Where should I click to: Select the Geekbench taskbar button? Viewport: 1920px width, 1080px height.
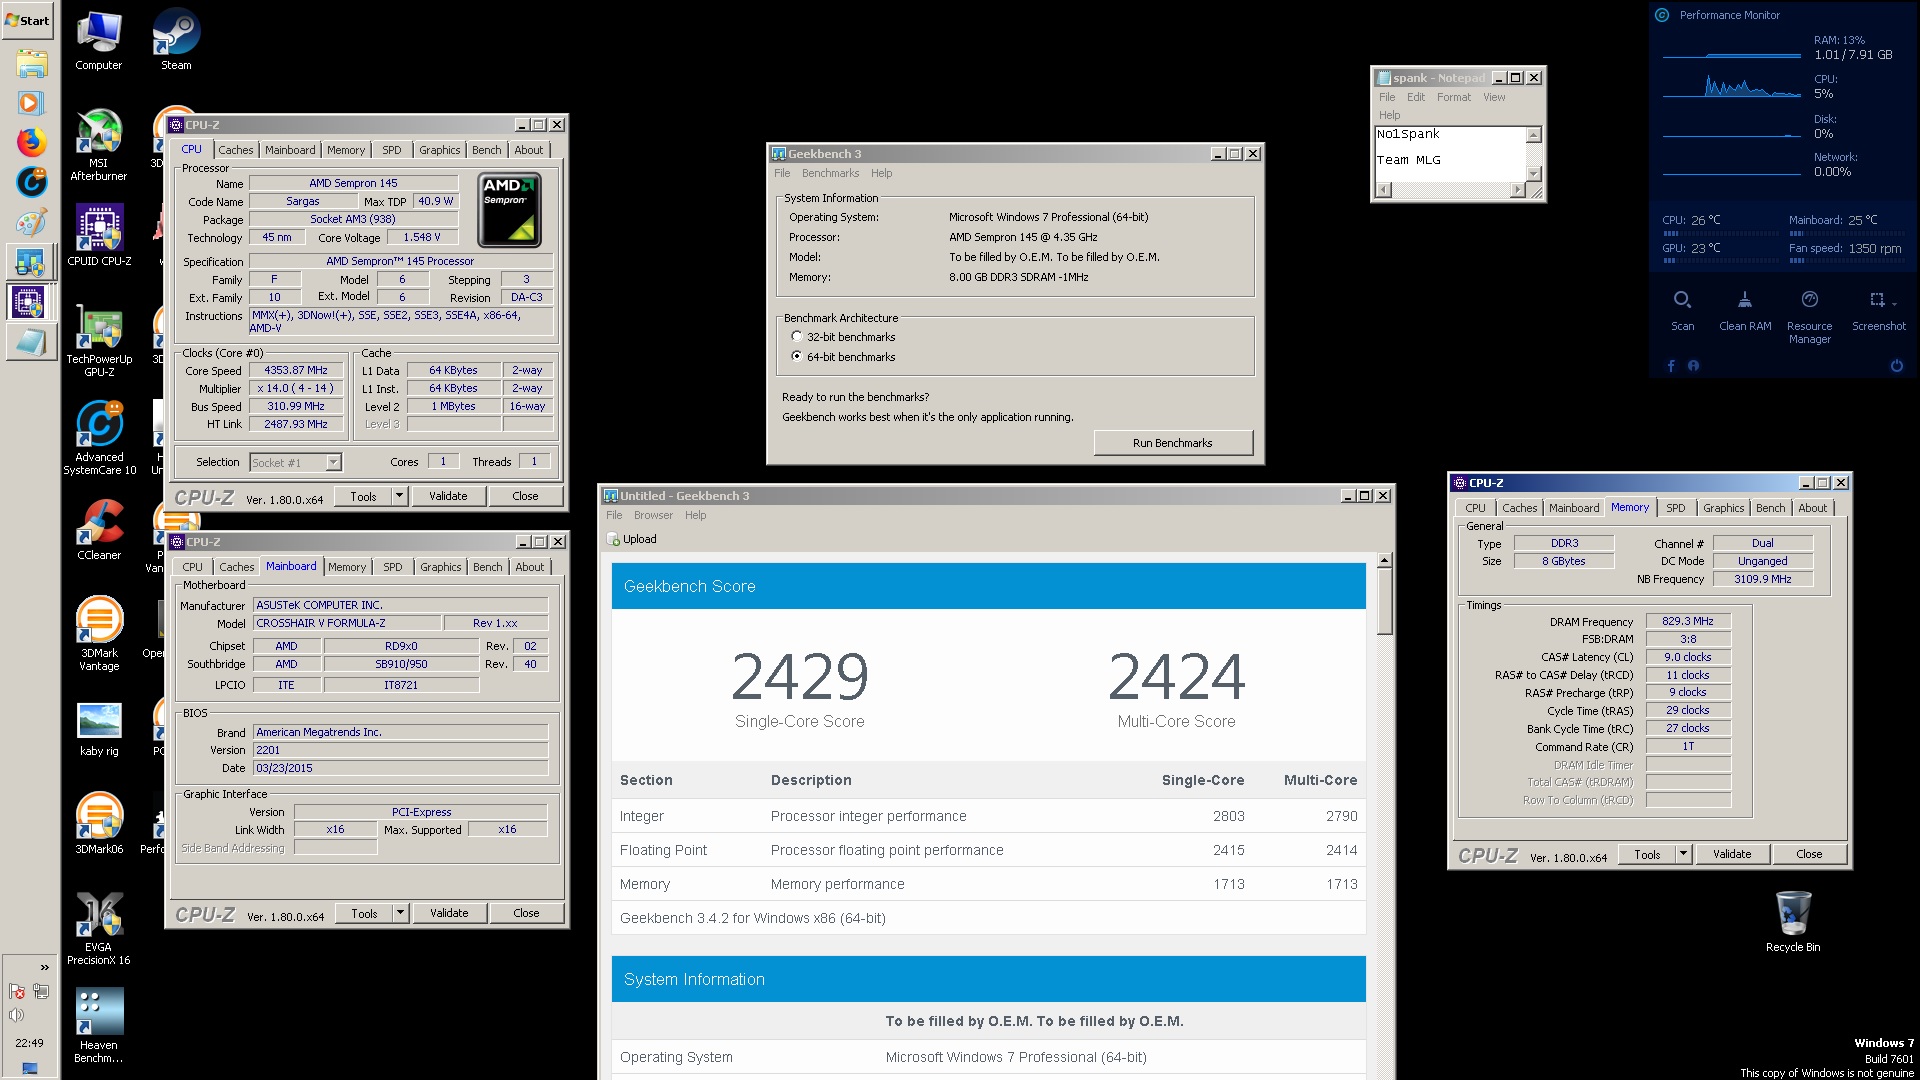pos(30,263)
